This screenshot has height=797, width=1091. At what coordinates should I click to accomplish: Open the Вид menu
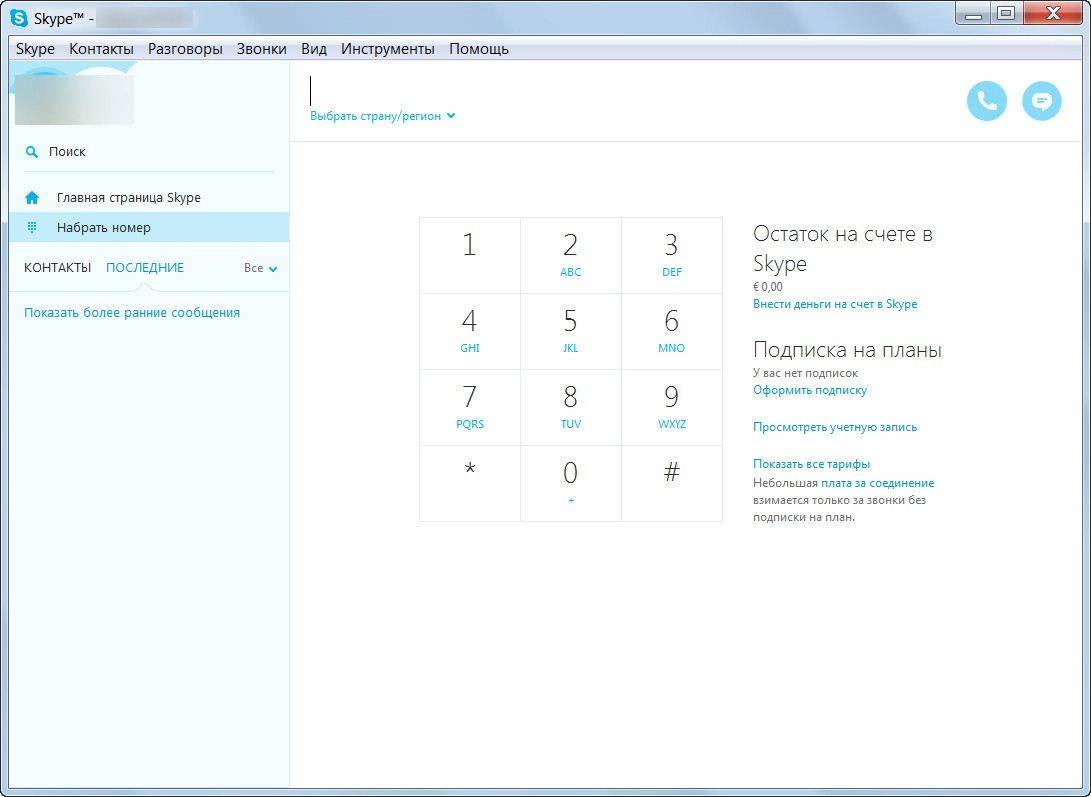click(x=314, y=49)
